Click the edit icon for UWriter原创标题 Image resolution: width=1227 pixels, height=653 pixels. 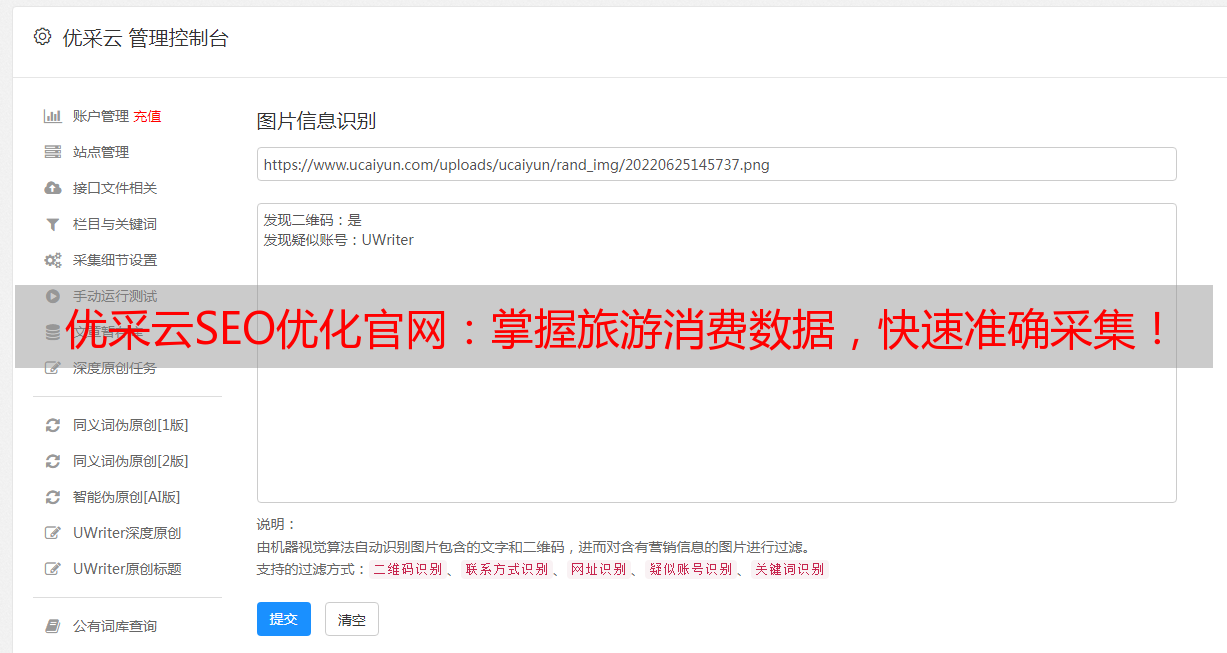[53, 569]
